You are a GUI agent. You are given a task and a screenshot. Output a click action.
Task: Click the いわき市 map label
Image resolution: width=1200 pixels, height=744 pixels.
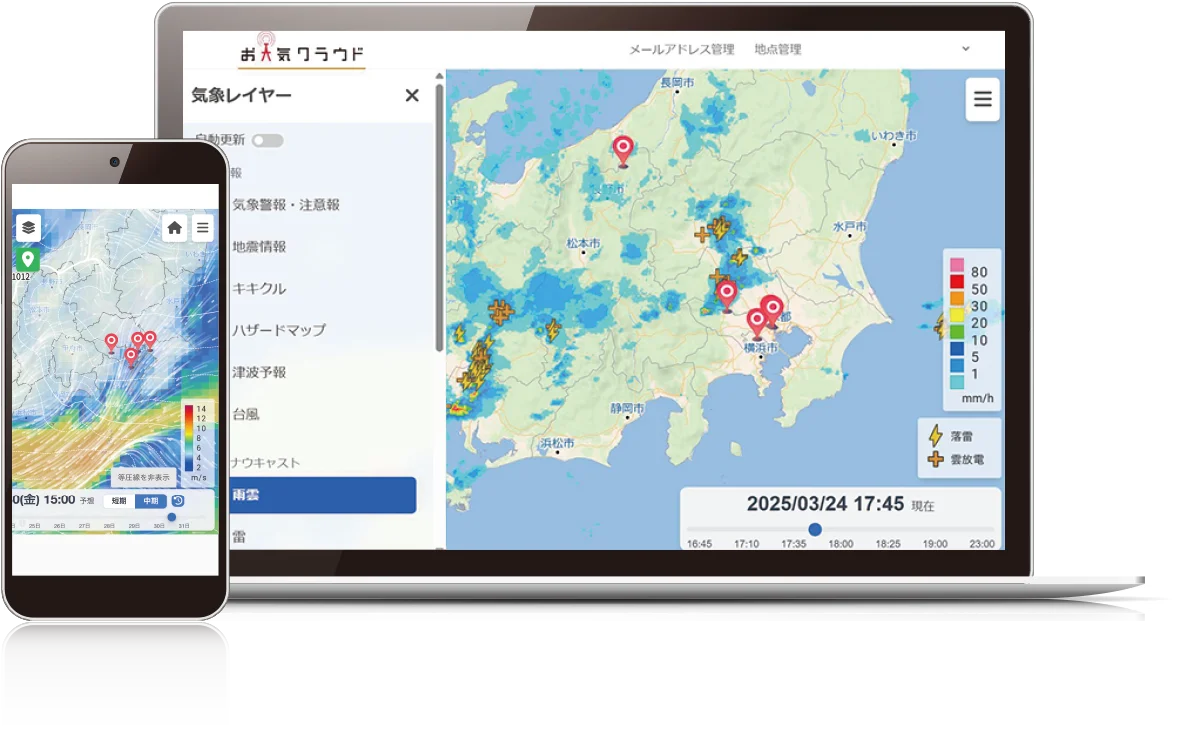[894, 135]
